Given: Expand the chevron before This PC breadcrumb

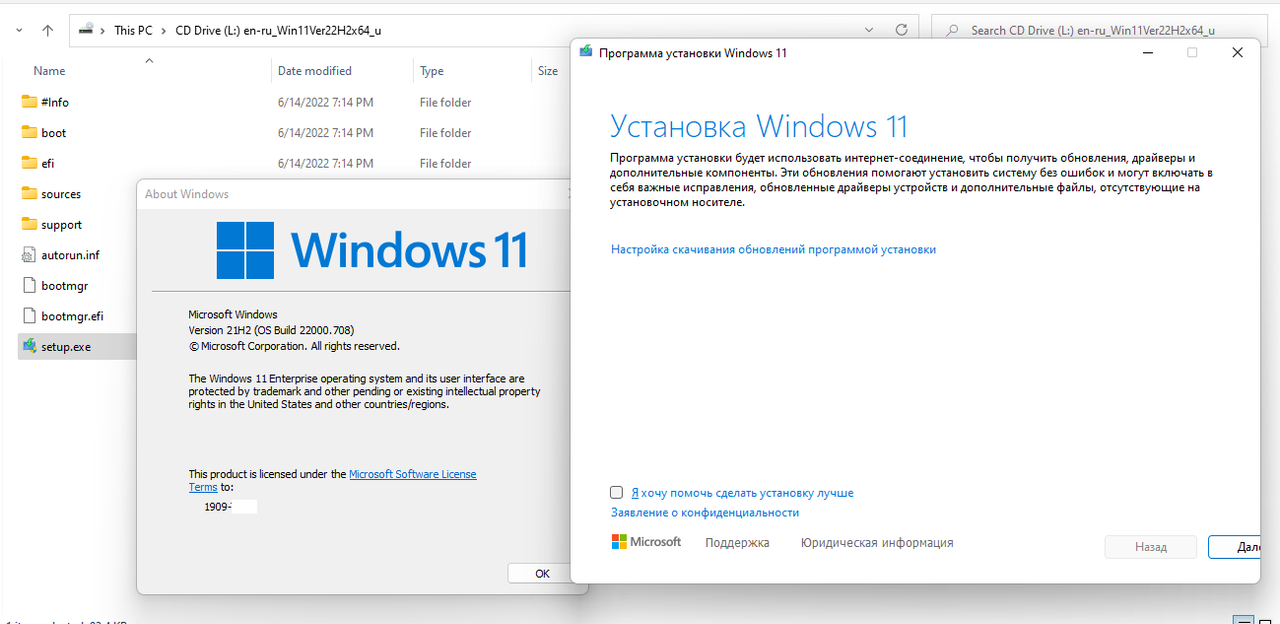Looking at the screenshot, I should [x=103, y=30].
